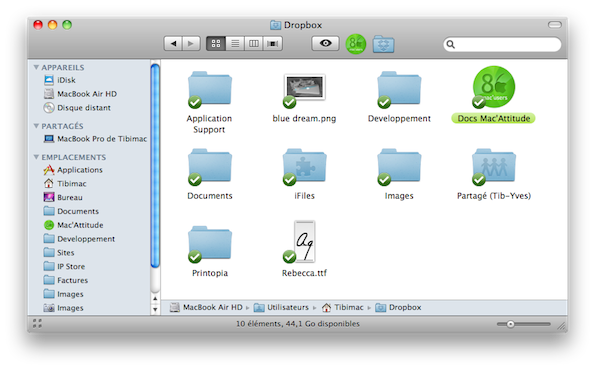Viewport: 595px width, 370px height.
Task: Click the blue dream.png file name
Action: click(304, 118)
